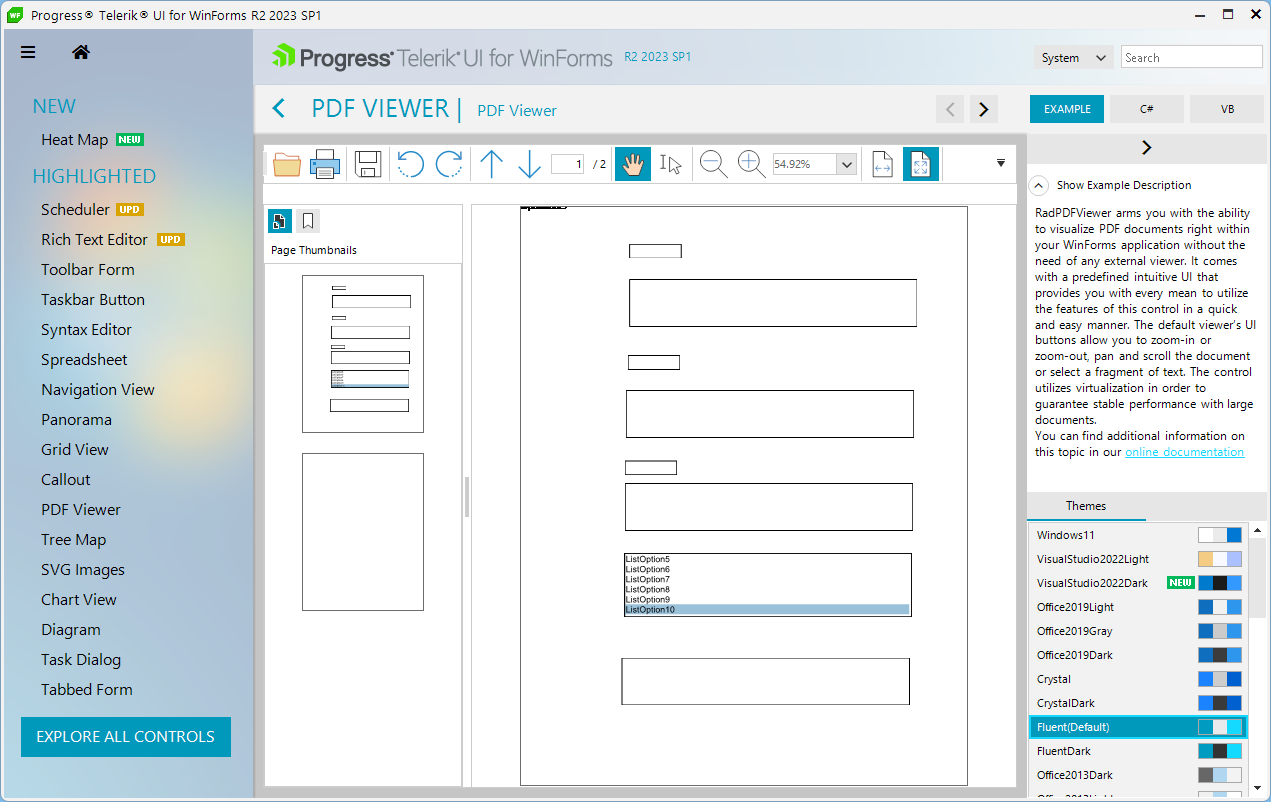Open Rich Text Editor example

coord(94,240)
